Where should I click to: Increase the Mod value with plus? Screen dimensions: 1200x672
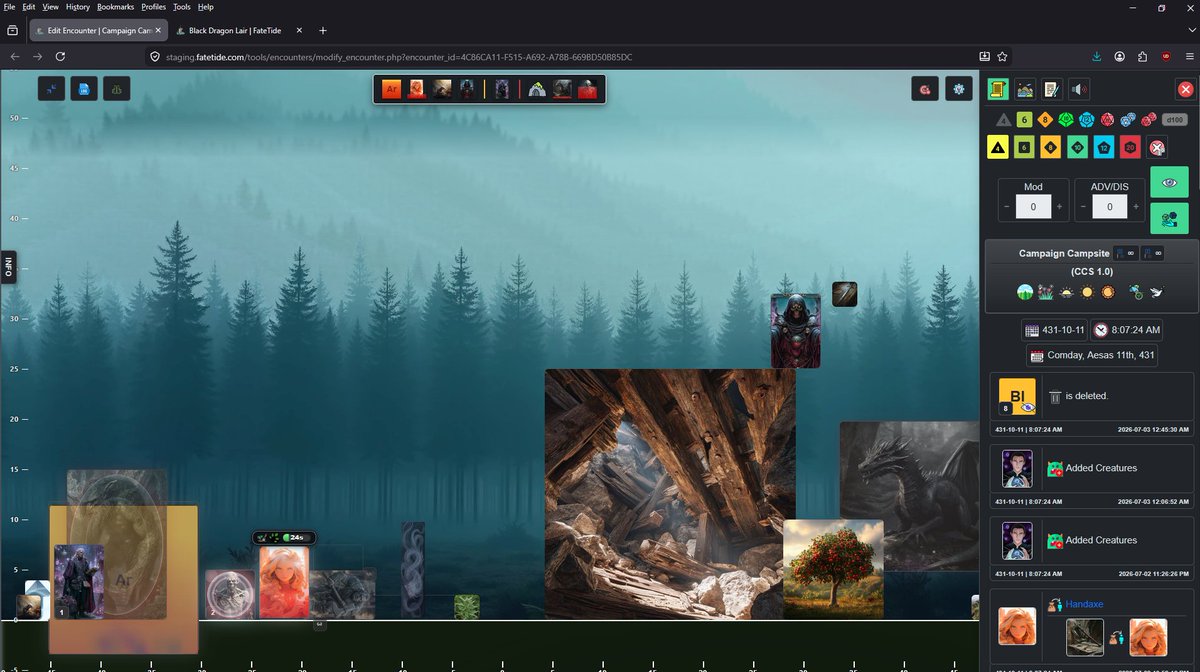pyautogui.click(x=1059, y=207)
